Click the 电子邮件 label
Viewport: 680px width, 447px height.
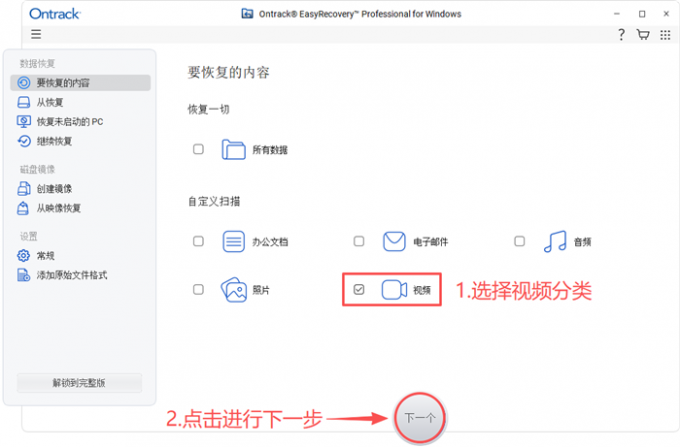[x=431, y=242]
